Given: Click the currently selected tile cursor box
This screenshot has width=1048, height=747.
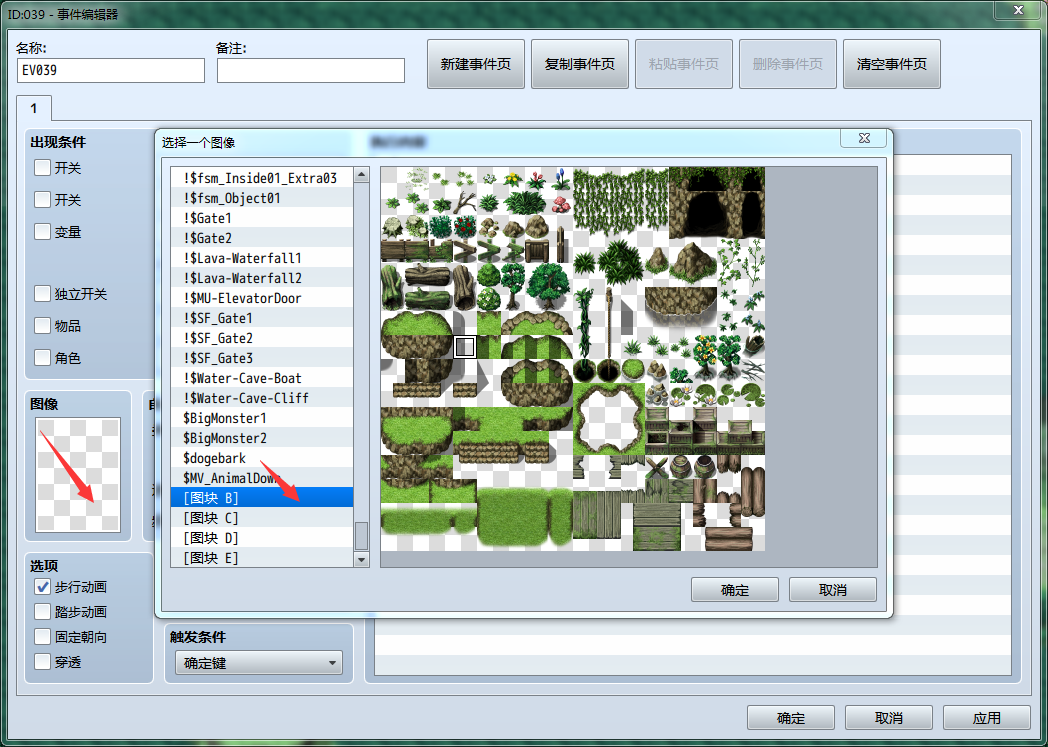Looking at the screenshot, I should [465, 347].
